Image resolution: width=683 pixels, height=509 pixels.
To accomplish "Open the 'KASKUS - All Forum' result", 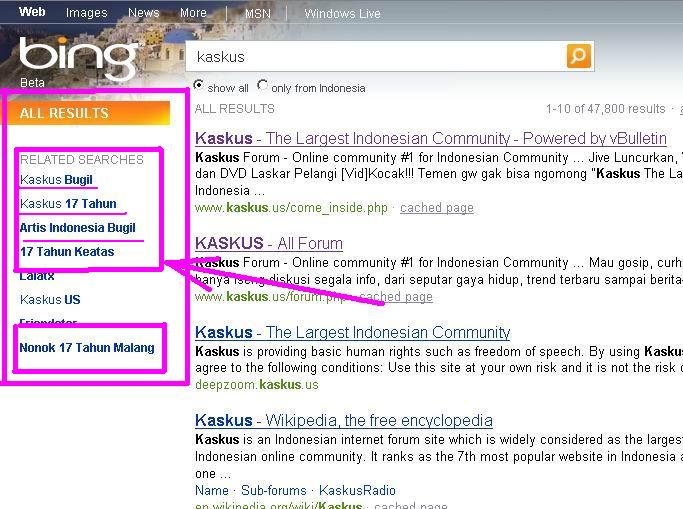I will click(269, 243).
